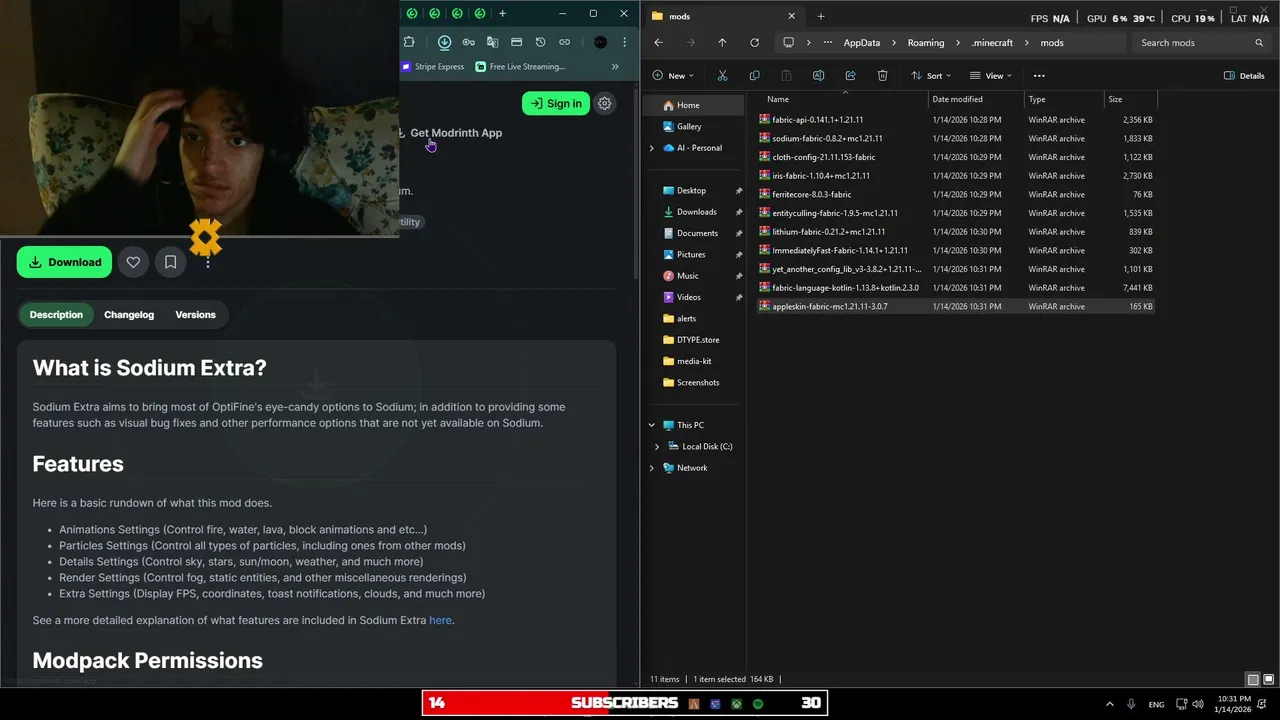Click the Cut scissors icon in Explorer

pyautogui.click(x=722, y=75)
